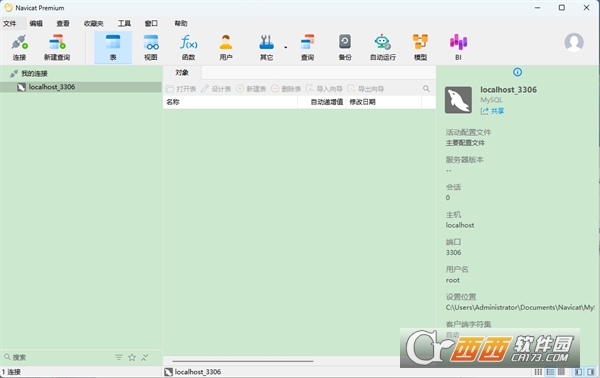
Task: Switch to ER diagram view in status bar
Action: point(561,372)
